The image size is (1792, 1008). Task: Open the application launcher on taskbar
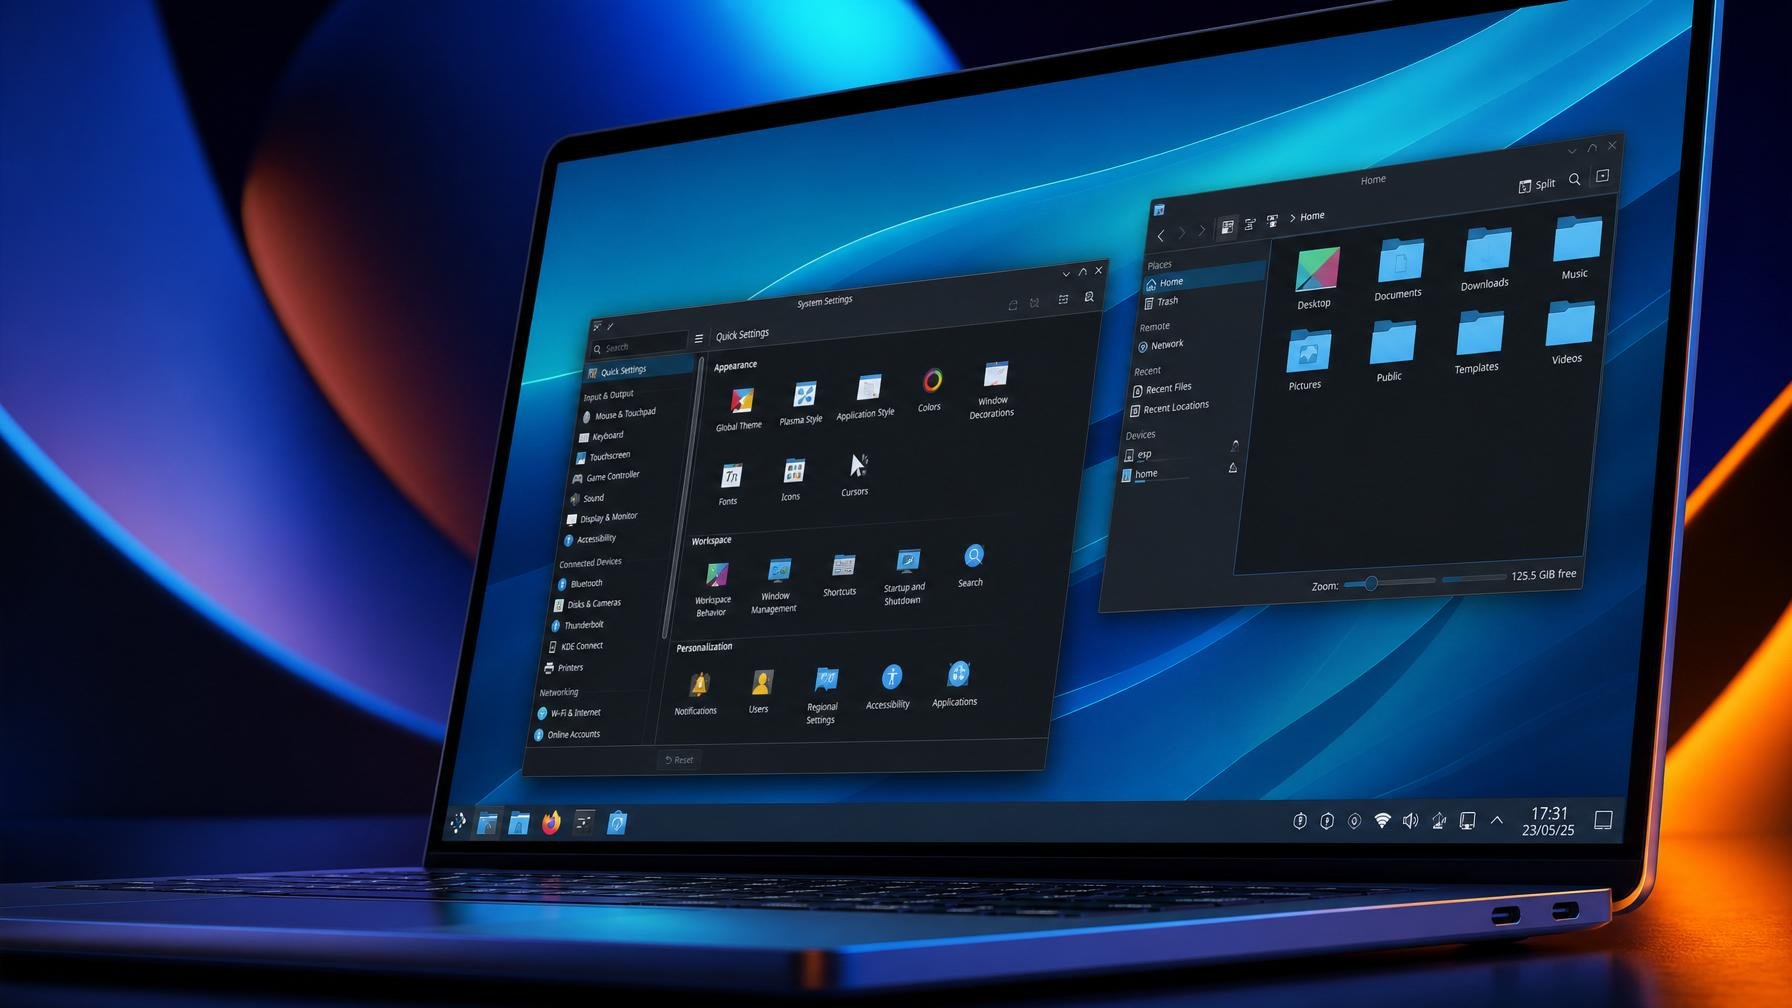457,822
